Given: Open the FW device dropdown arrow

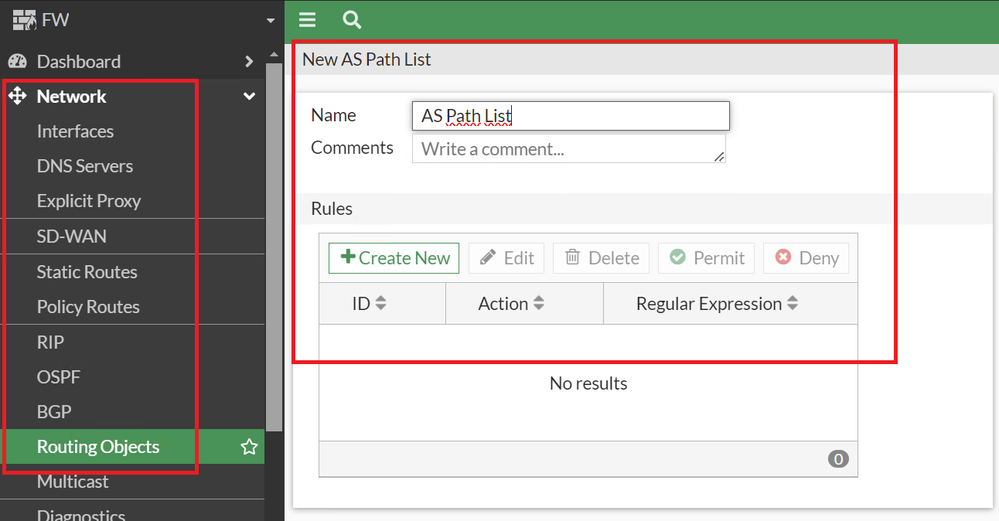Looking at the screenshot, I should tap(270, 21).
